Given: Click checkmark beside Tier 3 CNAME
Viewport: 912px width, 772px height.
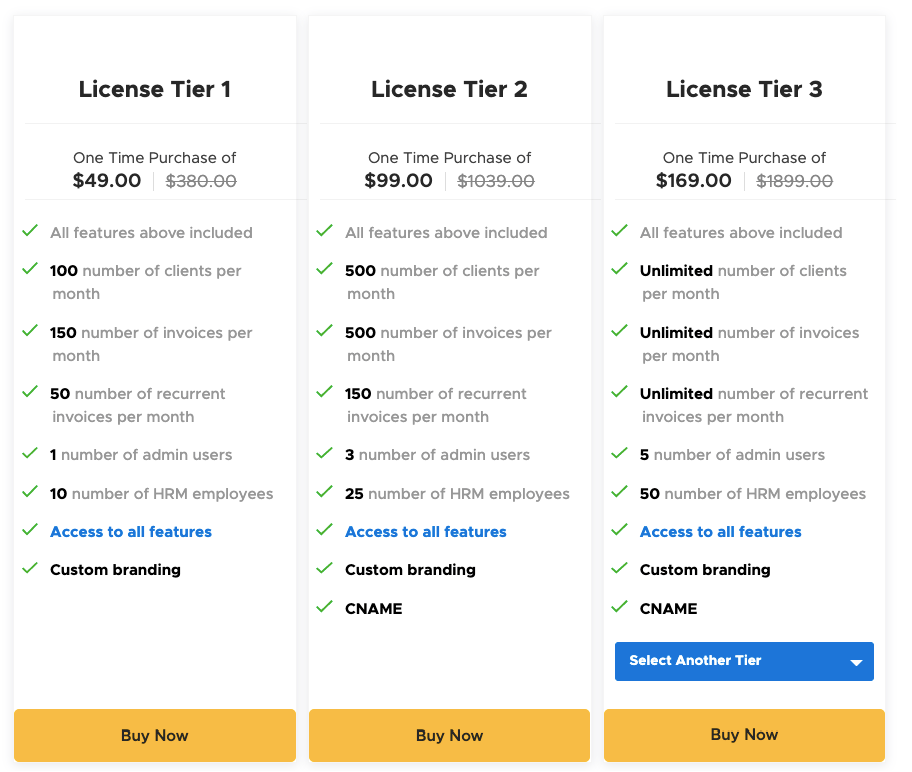Looking at the screenshot, I should tap(619, 607).
